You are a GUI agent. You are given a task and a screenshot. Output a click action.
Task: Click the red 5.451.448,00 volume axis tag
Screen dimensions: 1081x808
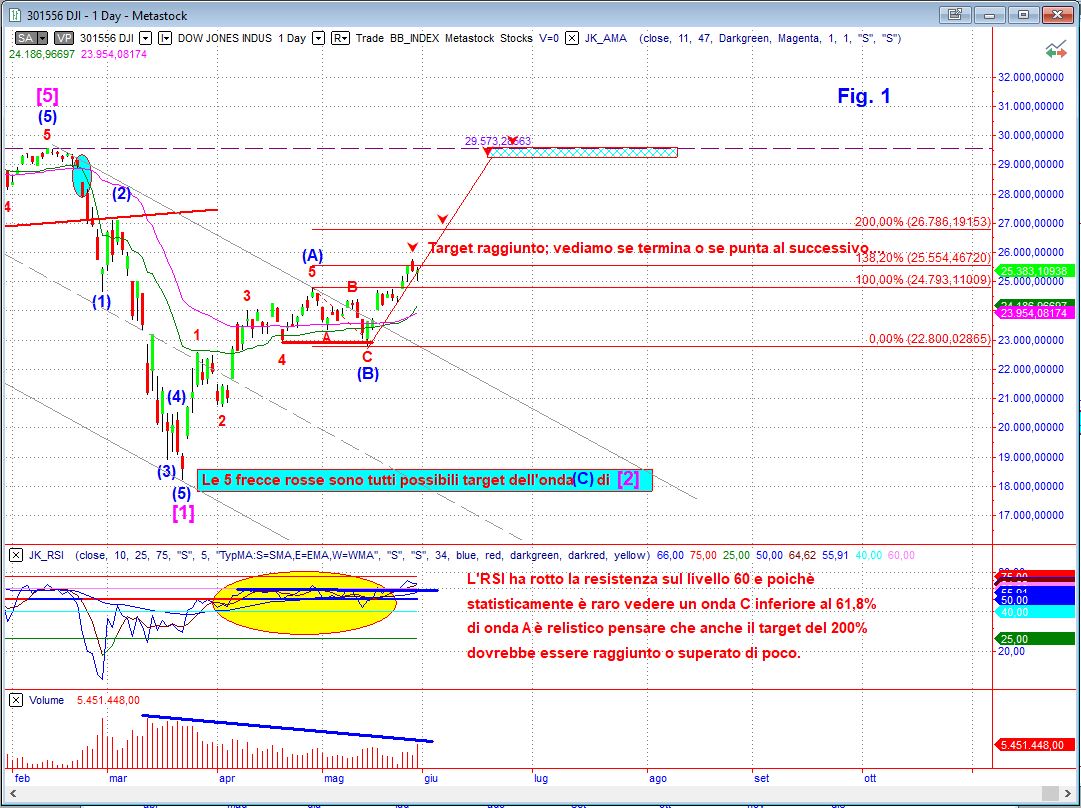coord(1035,745)
